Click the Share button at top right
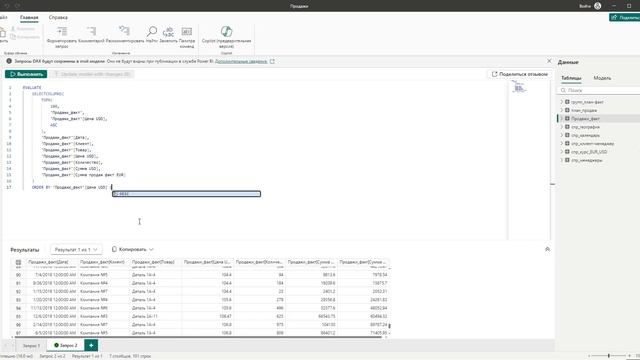The image size is (640, 360). (x=625, y=18)
